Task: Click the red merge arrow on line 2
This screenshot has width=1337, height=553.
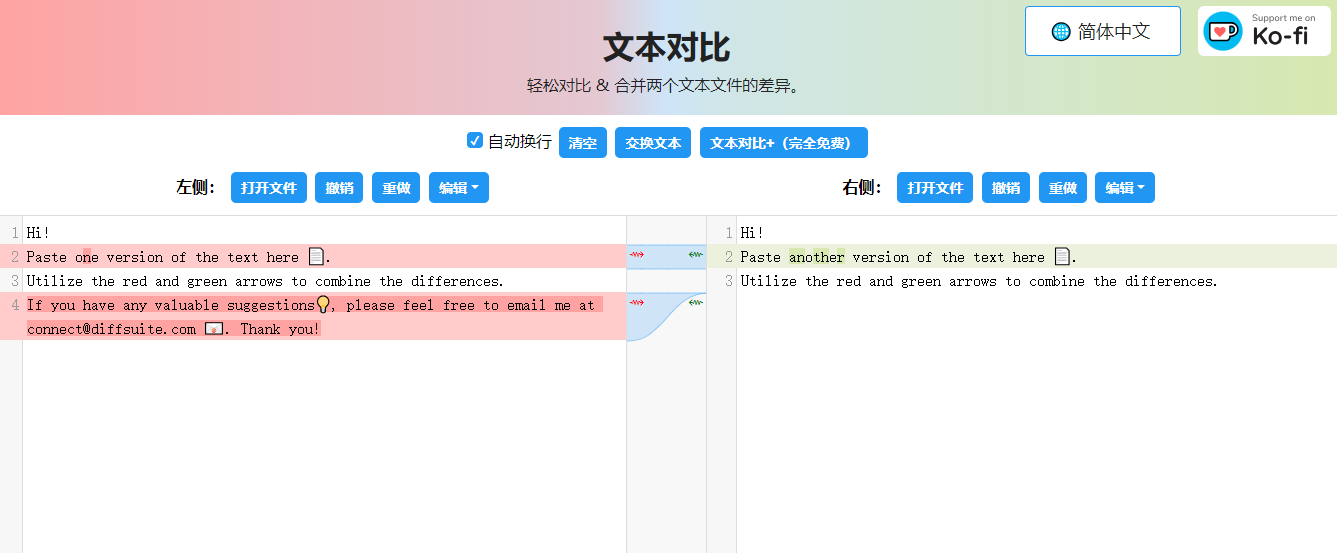Action: click(636, 256)
